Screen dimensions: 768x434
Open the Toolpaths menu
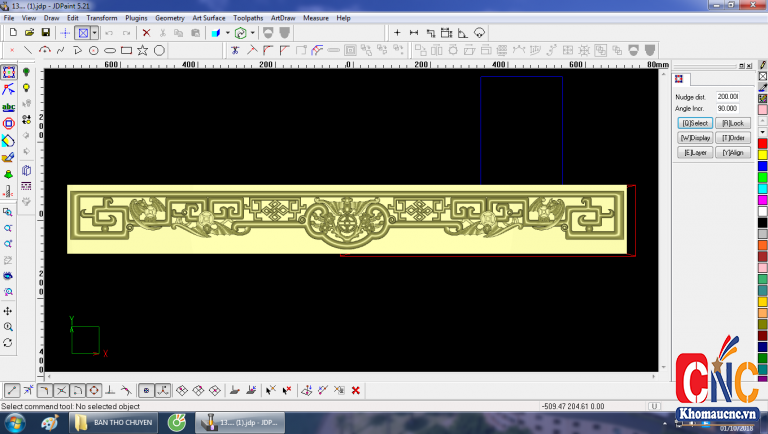(249, 18)
